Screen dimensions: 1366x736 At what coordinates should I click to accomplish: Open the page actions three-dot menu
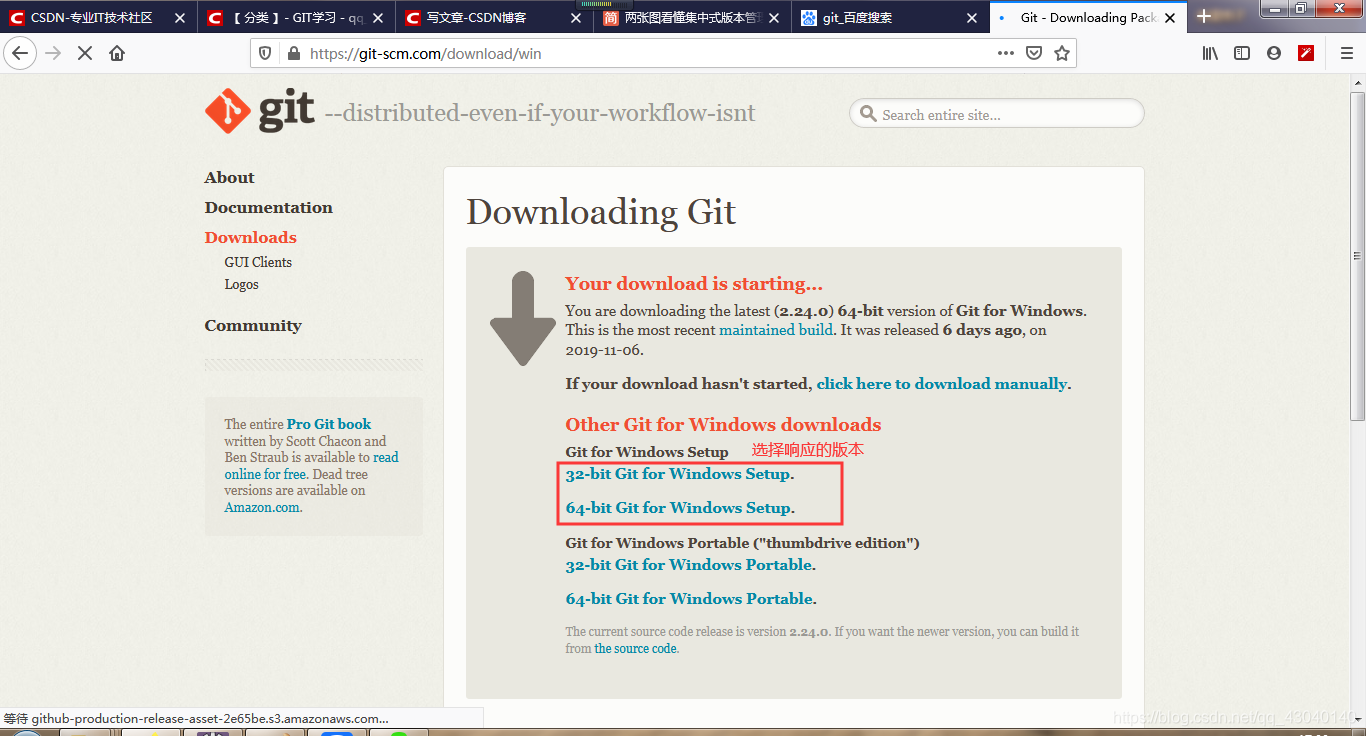[x=1006, y=53]
